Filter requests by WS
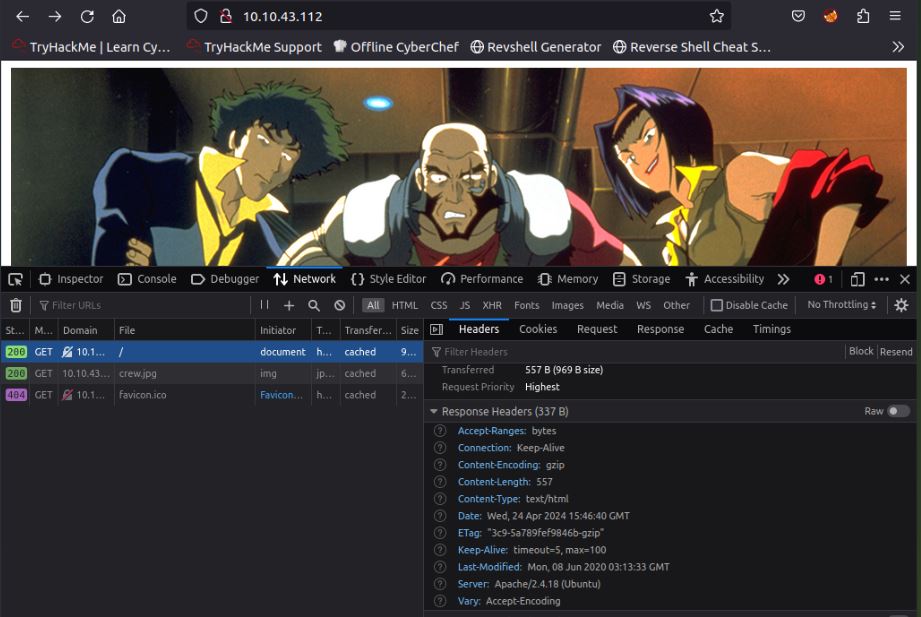Viewport: 921px width, 617px height. click(x=643, y=305)
